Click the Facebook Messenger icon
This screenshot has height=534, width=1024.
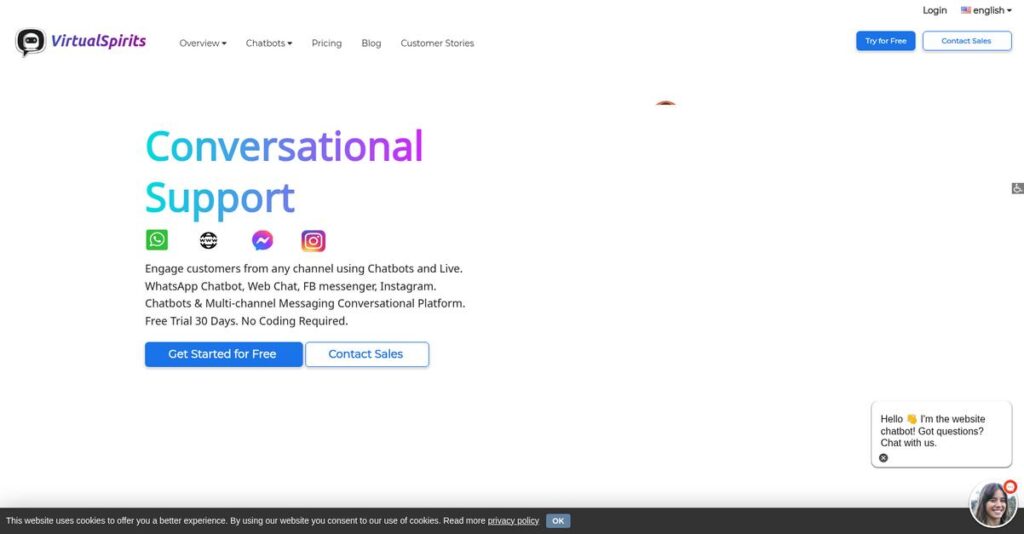[263, 240]
